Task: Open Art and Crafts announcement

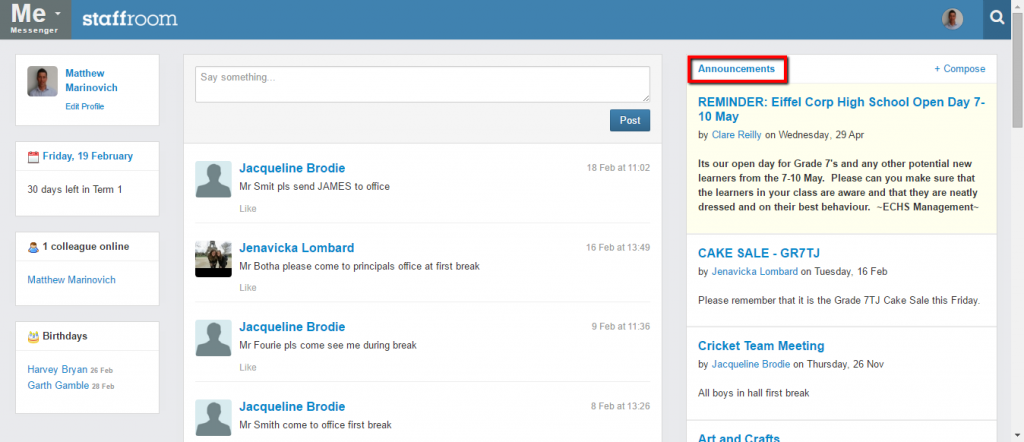Action: (739, 438)
